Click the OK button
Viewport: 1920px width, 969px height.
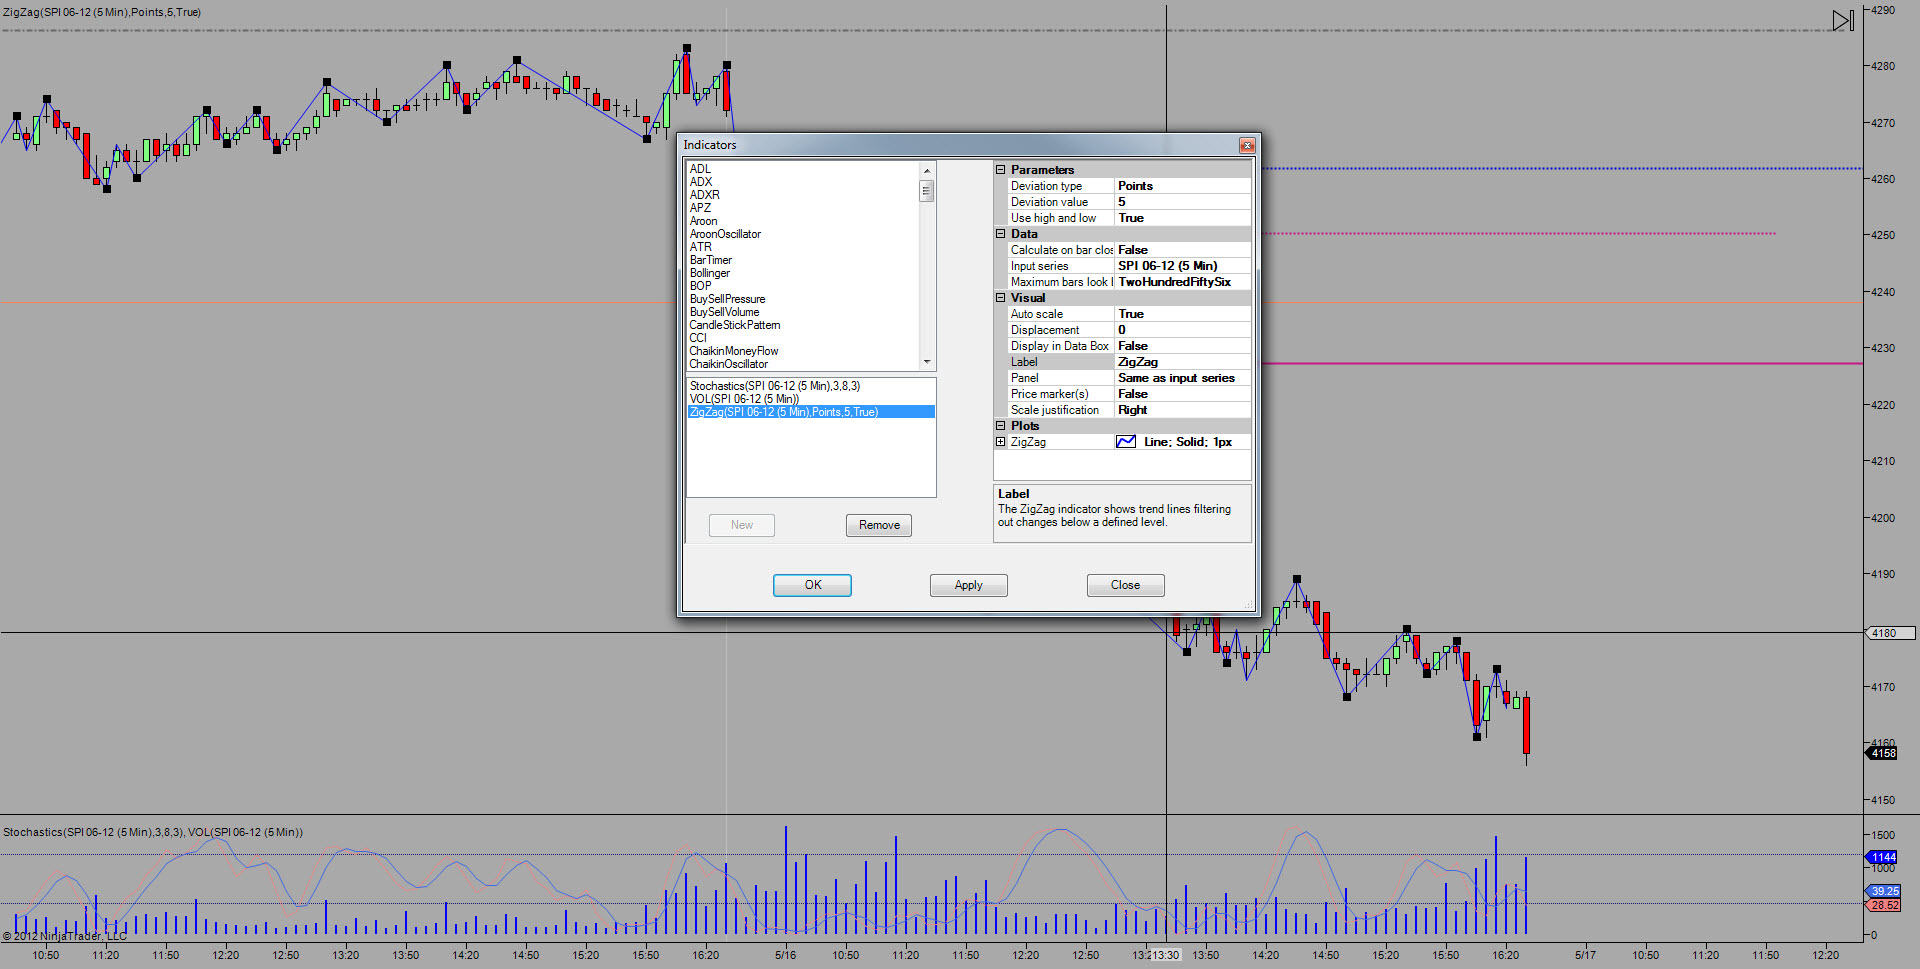(x=812, y=585)
